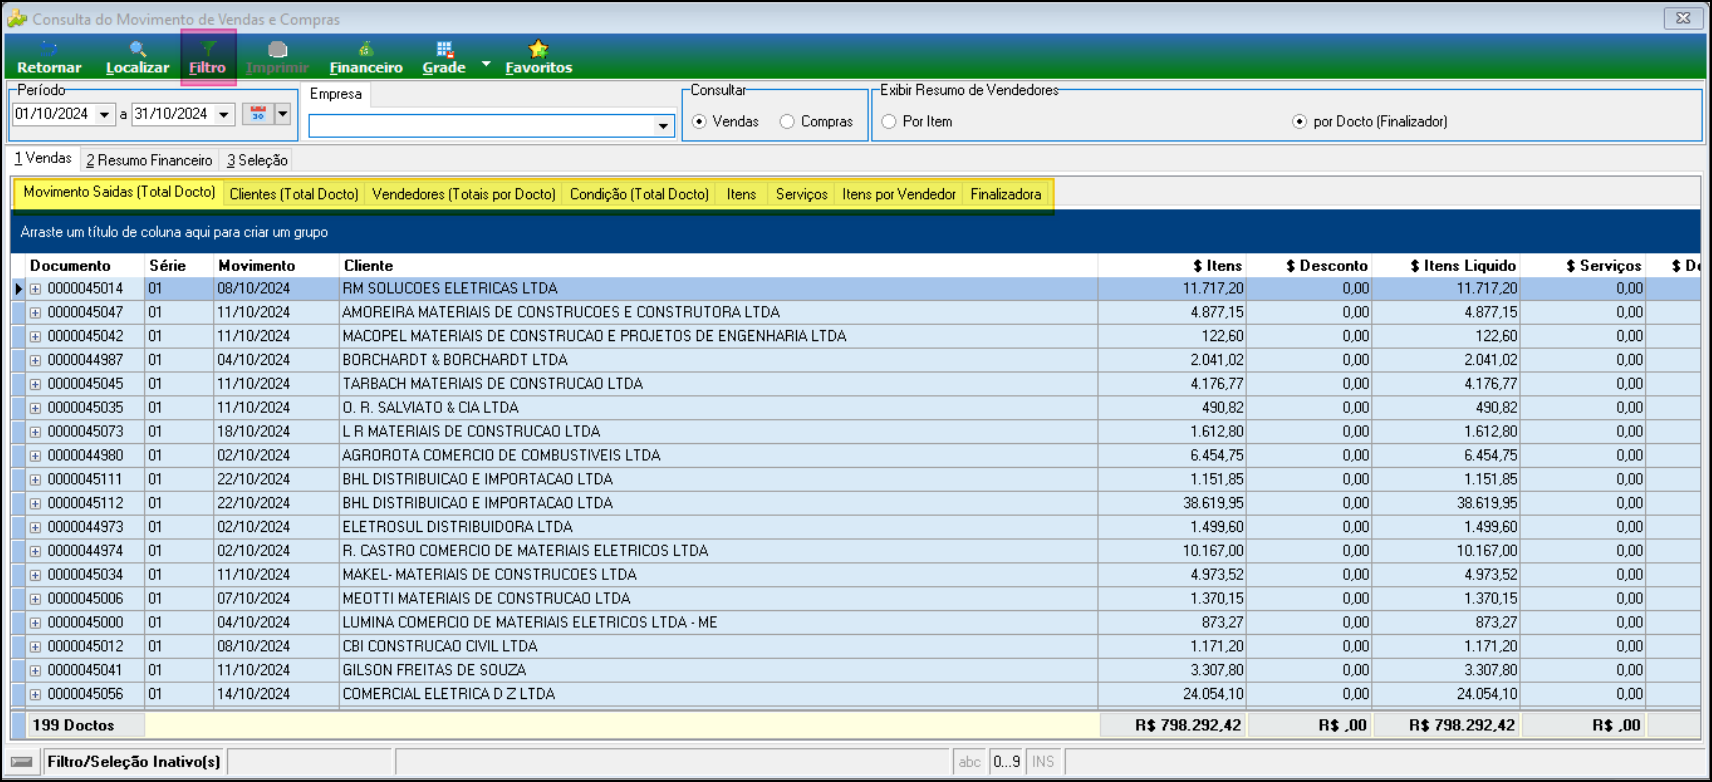Open the Localizar search tool
This screenshot has width=1712, height=782.
[x=137, y=57]
